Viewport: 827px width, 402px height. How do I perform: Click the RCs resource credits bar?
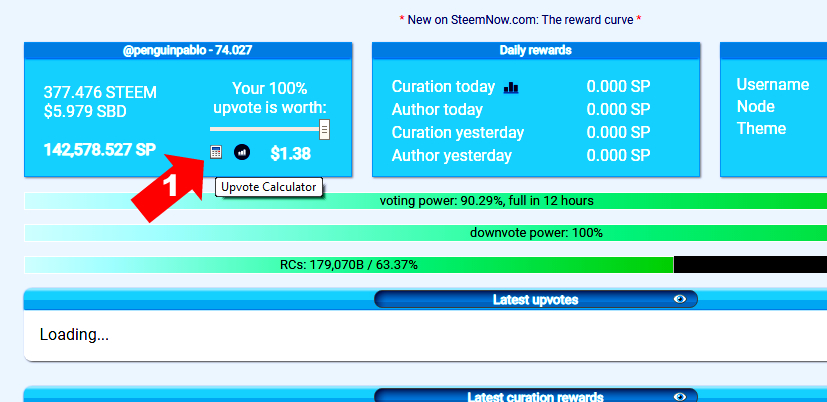tap(426, 265)
